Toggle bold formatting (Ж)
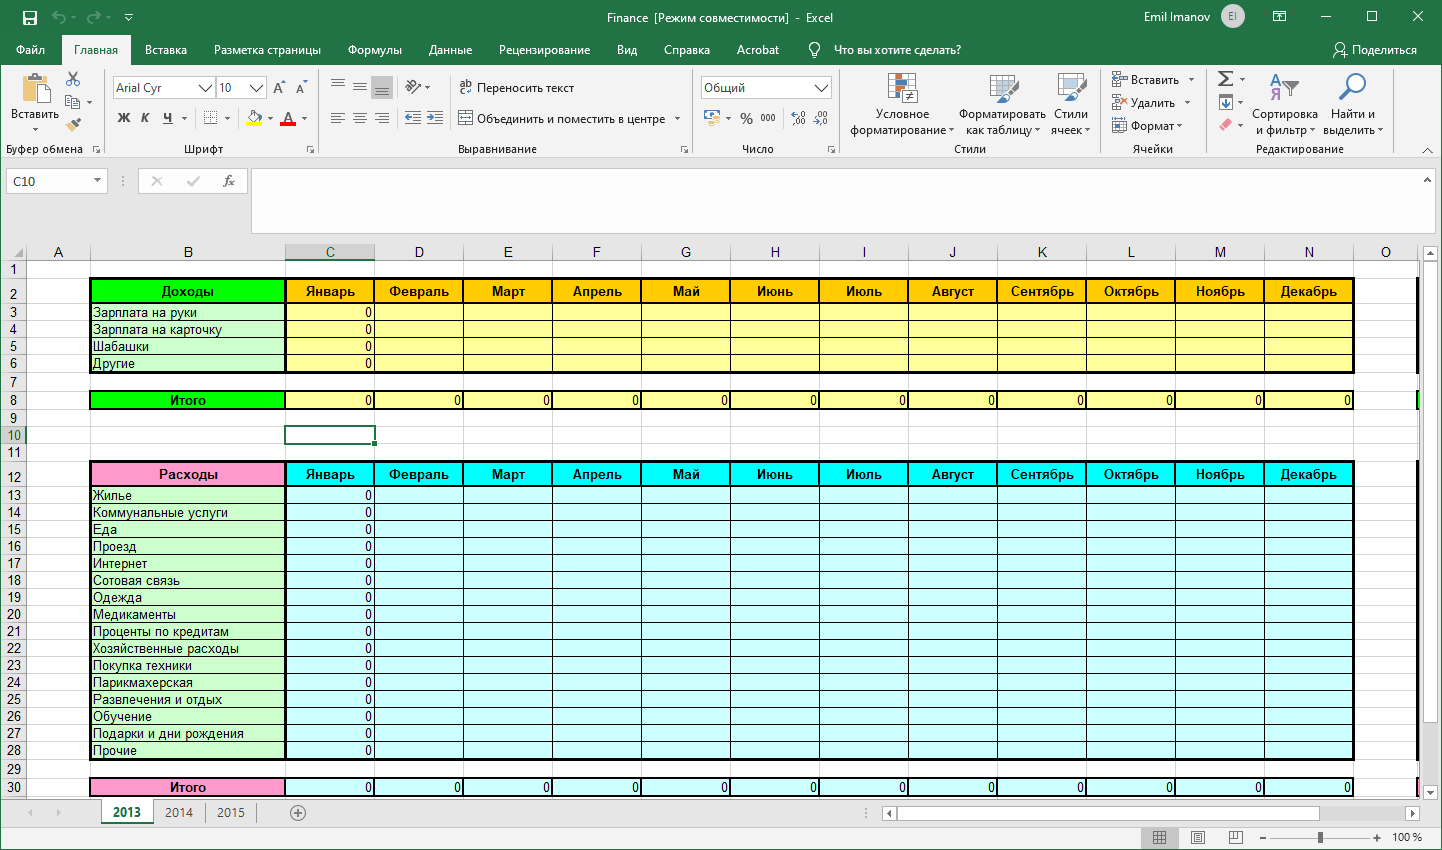 [x=124, y=118]
